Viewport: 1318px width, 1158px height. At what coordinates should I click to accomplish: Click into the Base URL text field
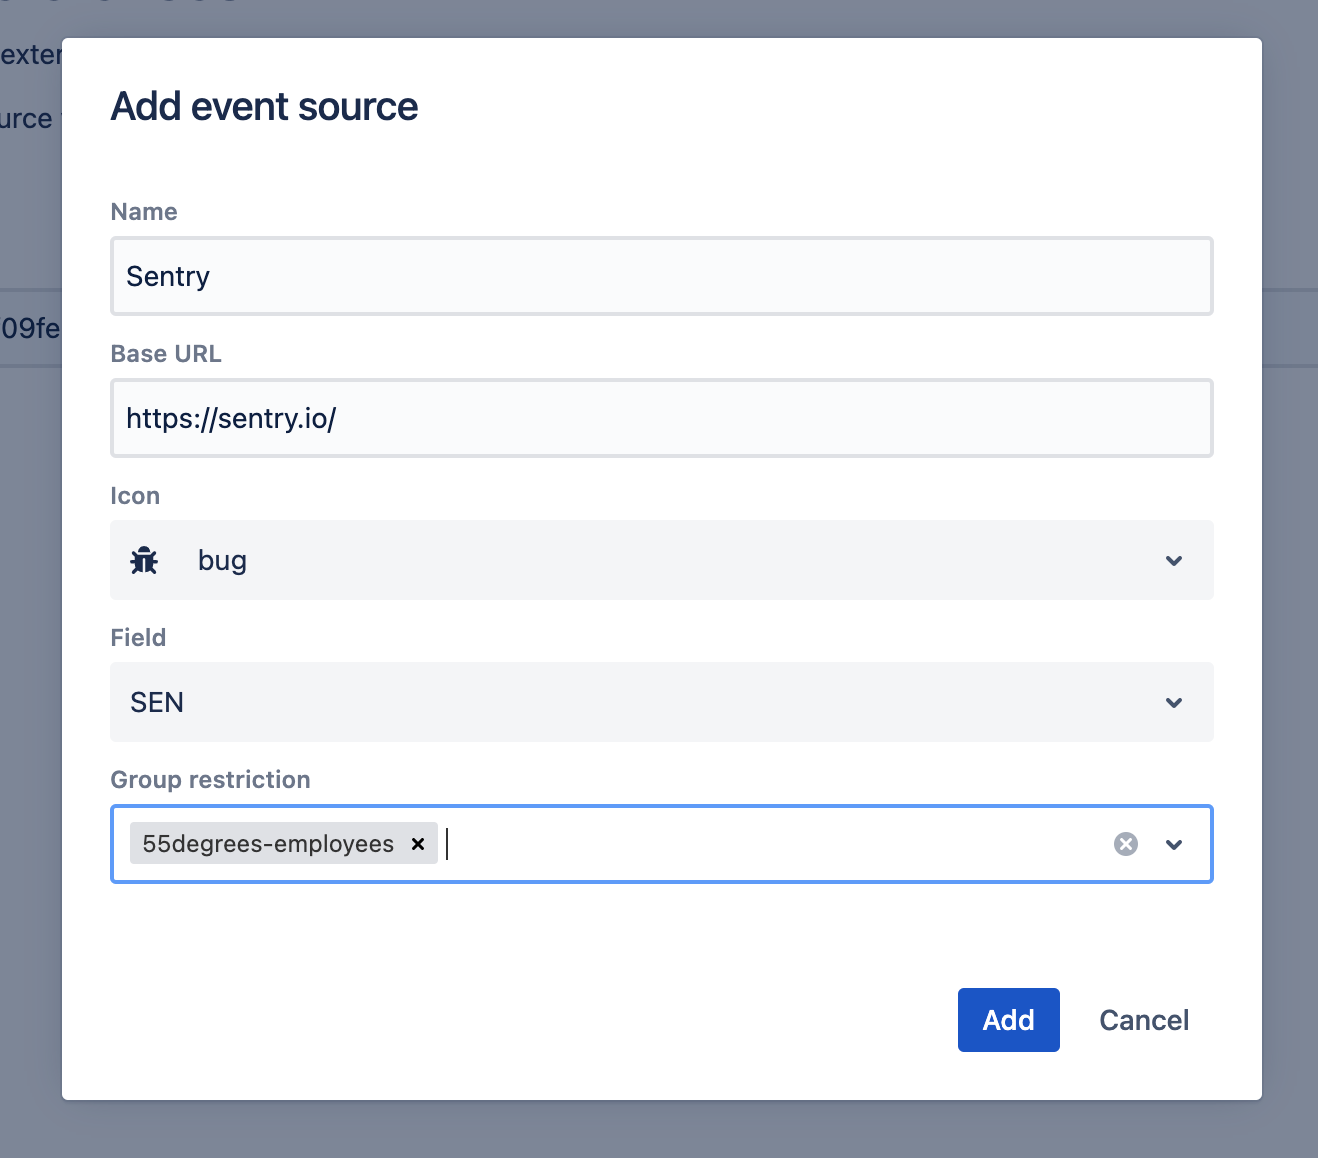click(x=660, y=418)
